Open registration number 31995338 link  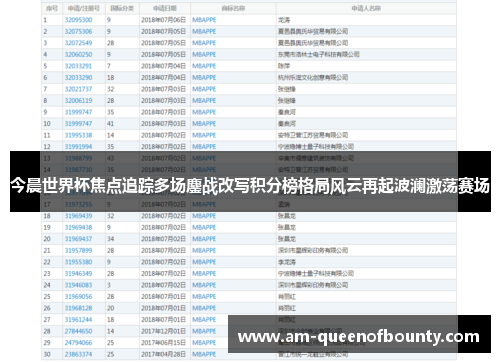click(x=78, y=135)
